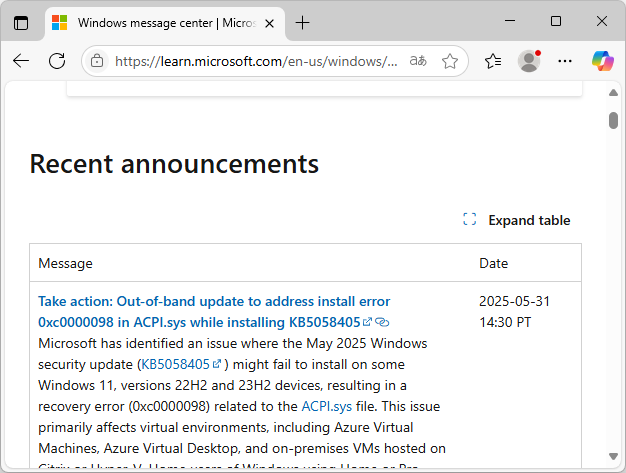Copy the announcement's link icon
The image size is (626, 473).
click(x=382, y=322)
